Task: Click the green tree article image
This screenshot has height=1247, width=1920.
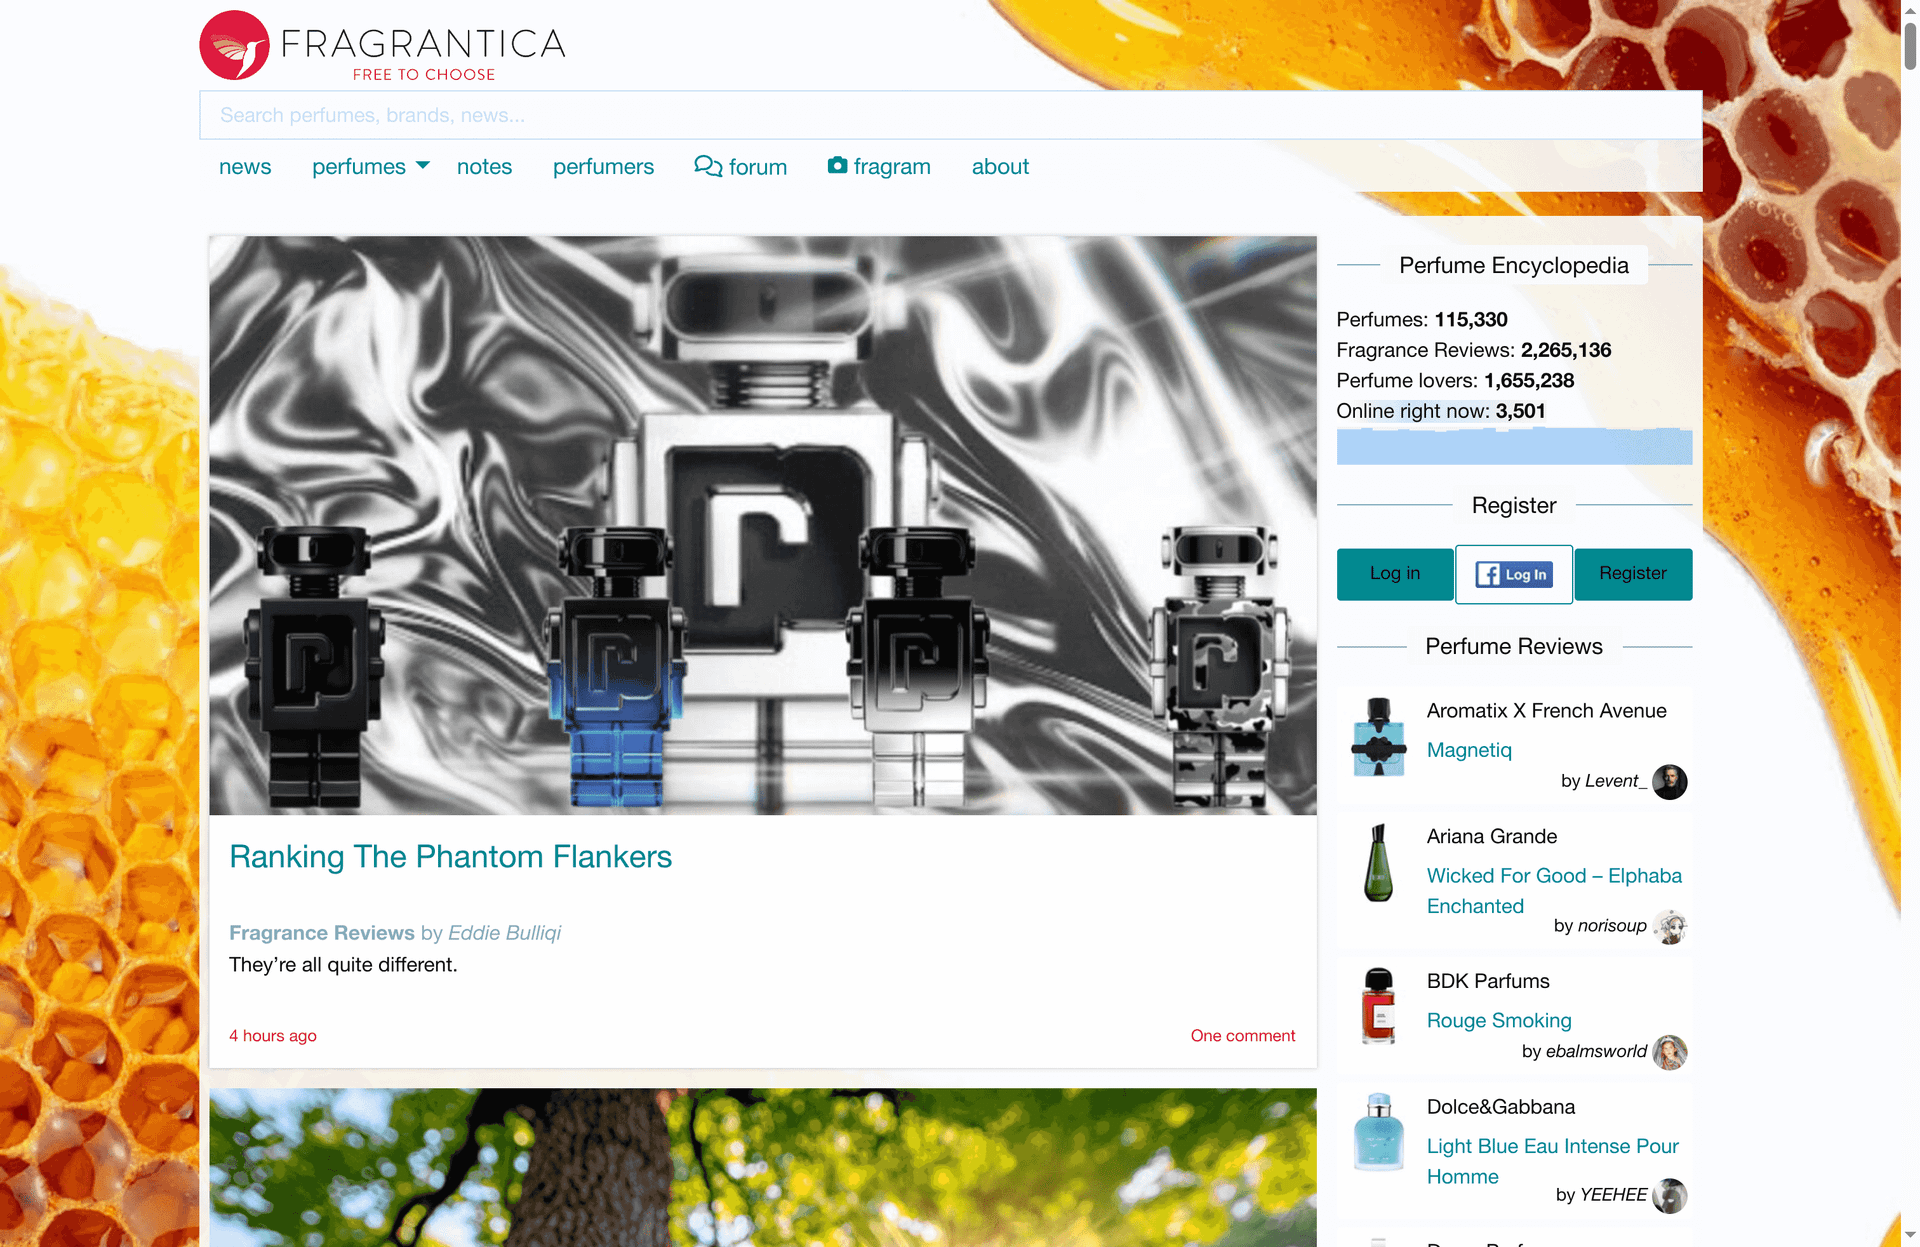Action: coord(763,1167)
